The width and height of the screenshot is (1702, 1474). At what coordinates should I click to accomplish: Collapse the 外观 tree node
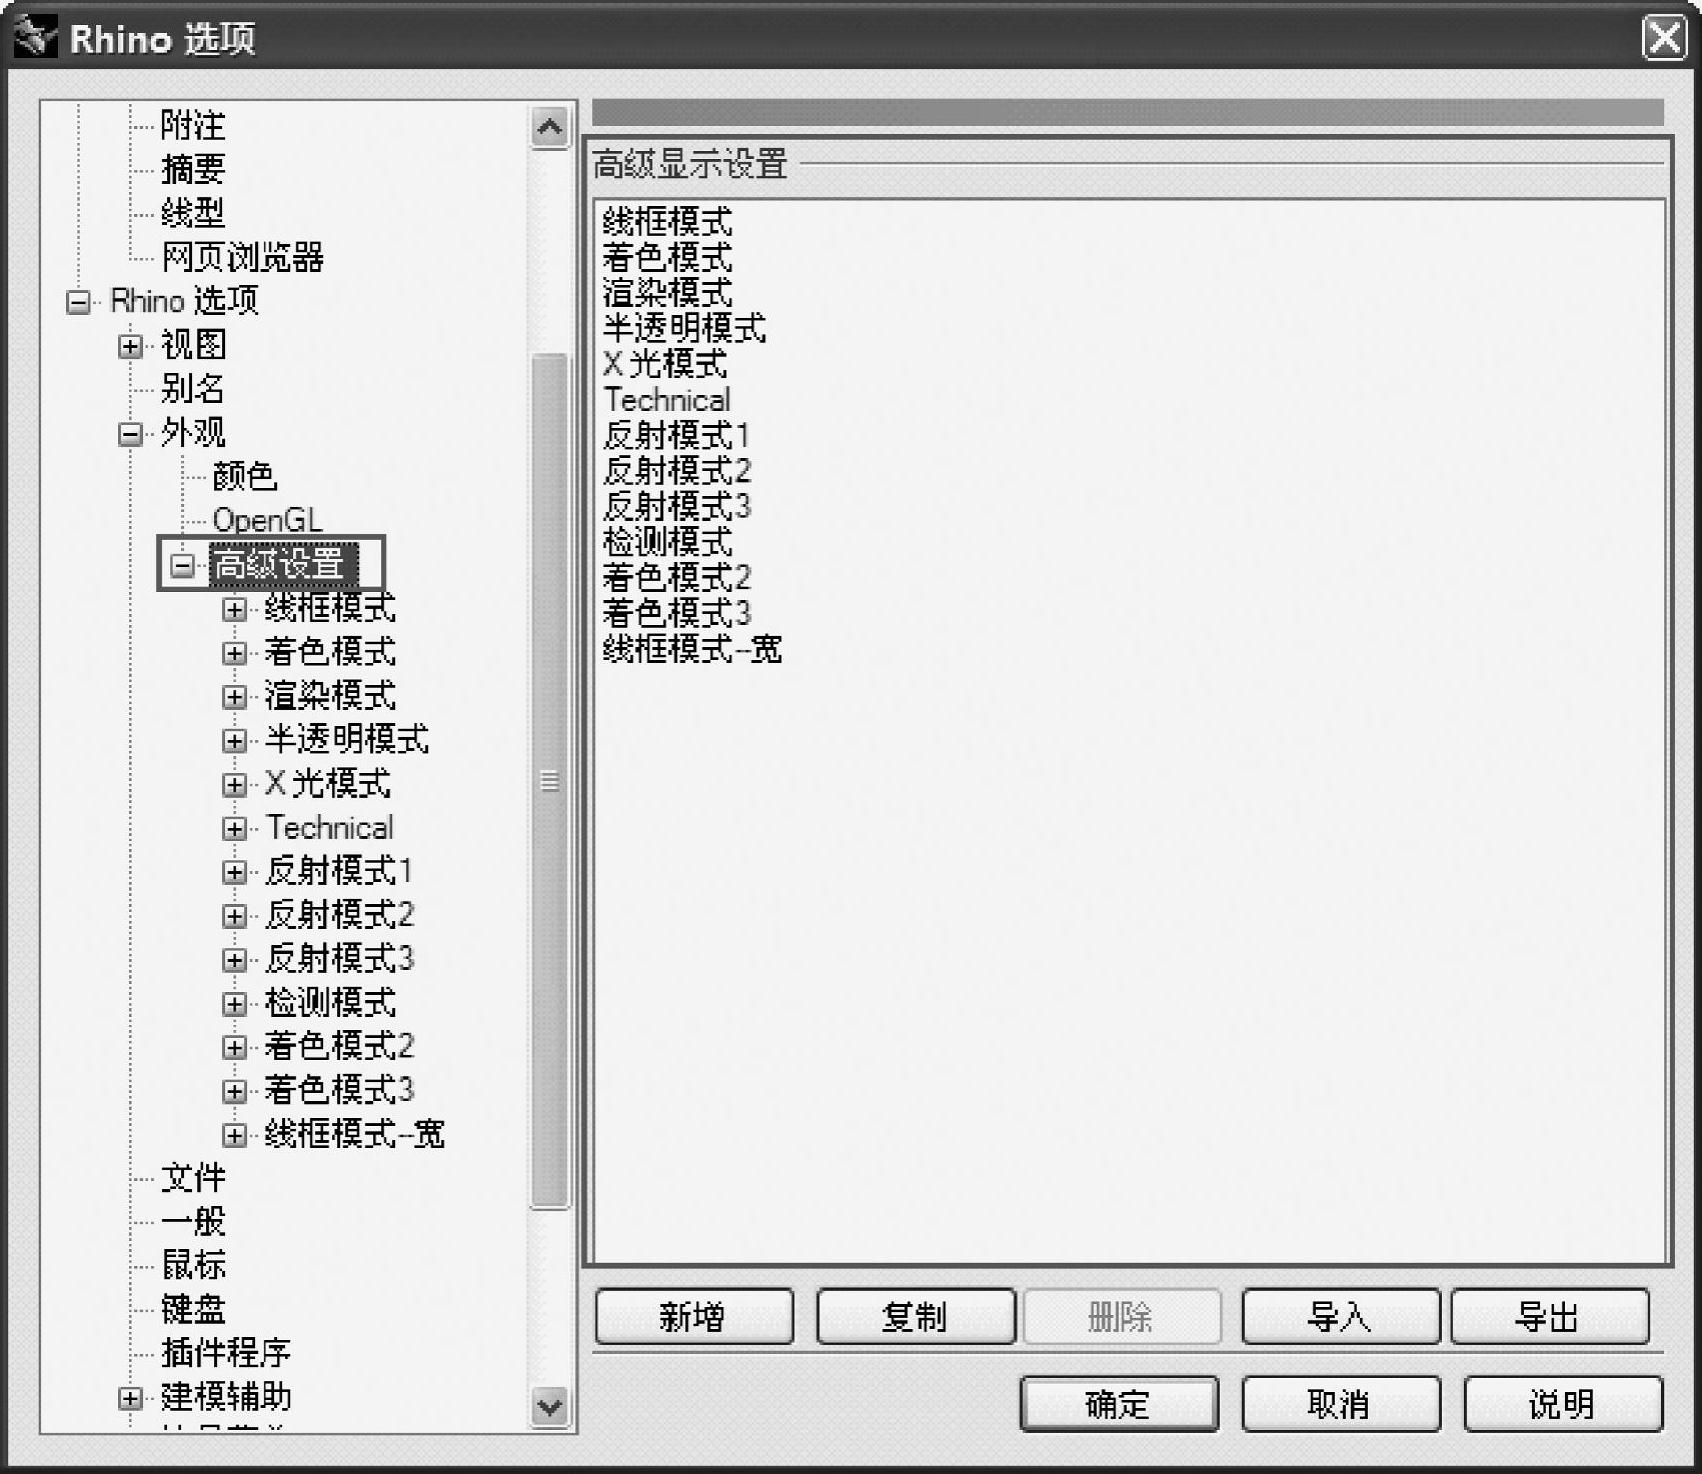[130, 434]
